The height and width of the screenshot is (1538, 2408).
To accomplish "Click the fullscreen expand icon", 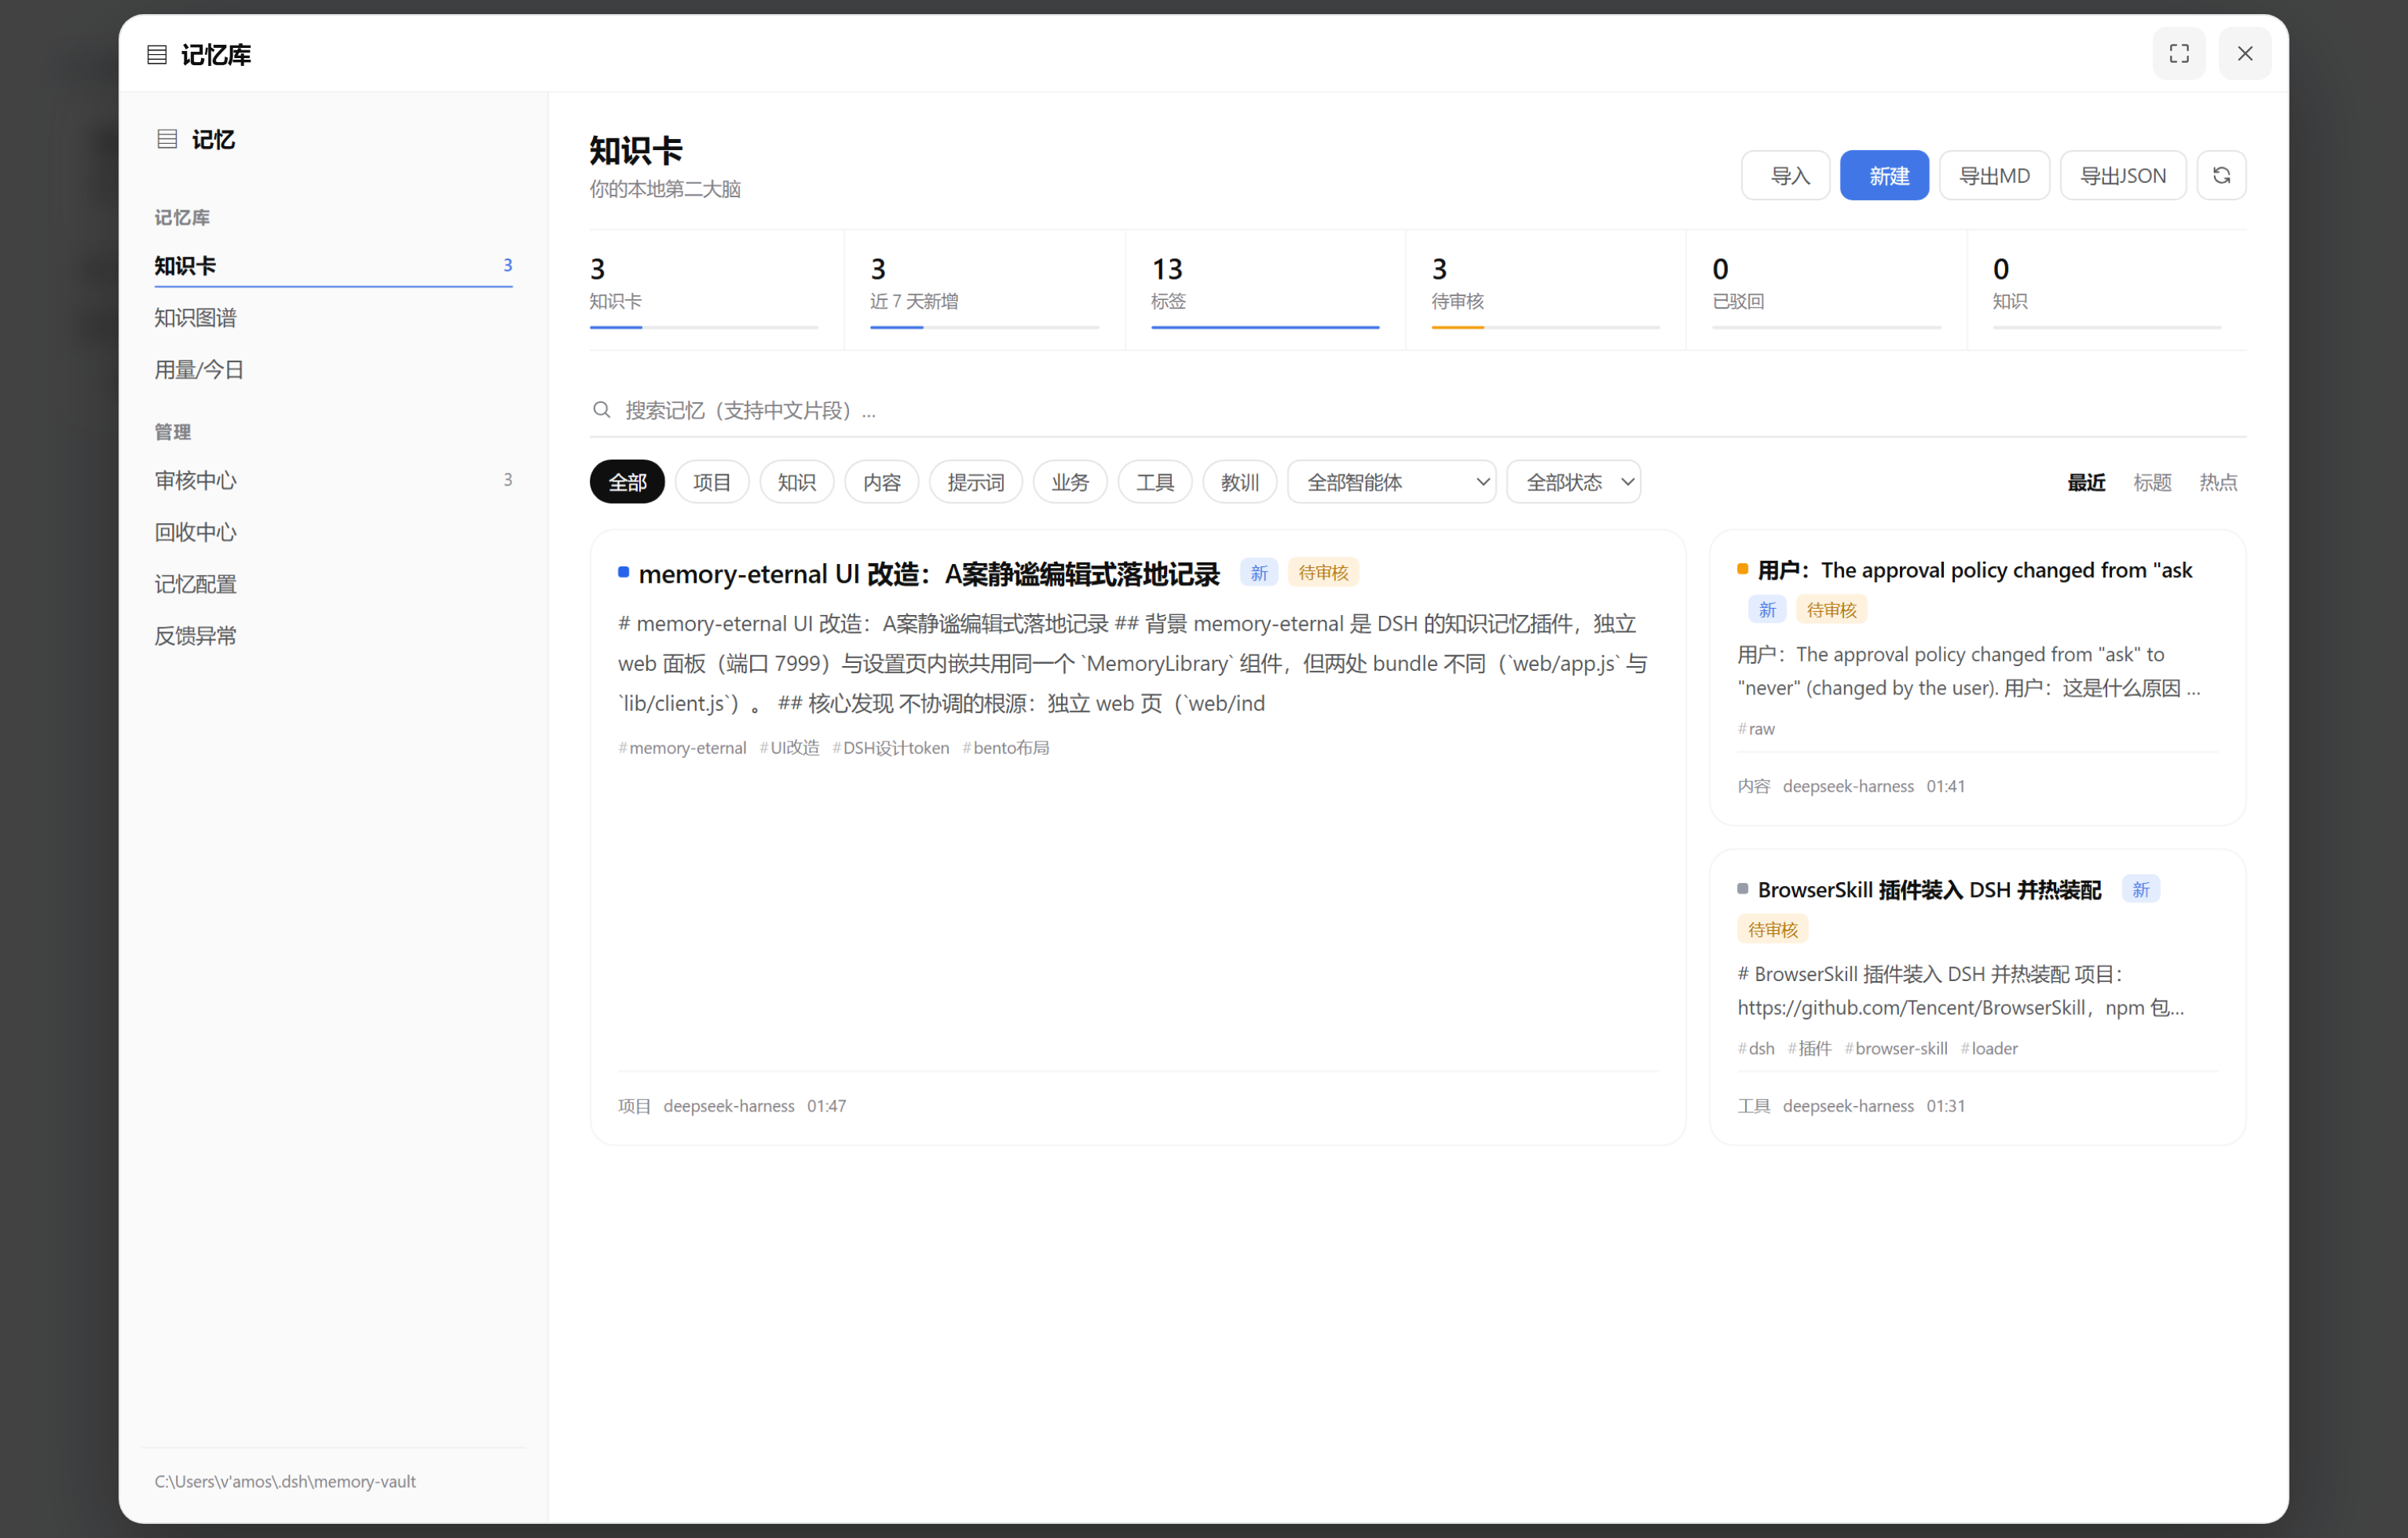I will pos(2178,54).
